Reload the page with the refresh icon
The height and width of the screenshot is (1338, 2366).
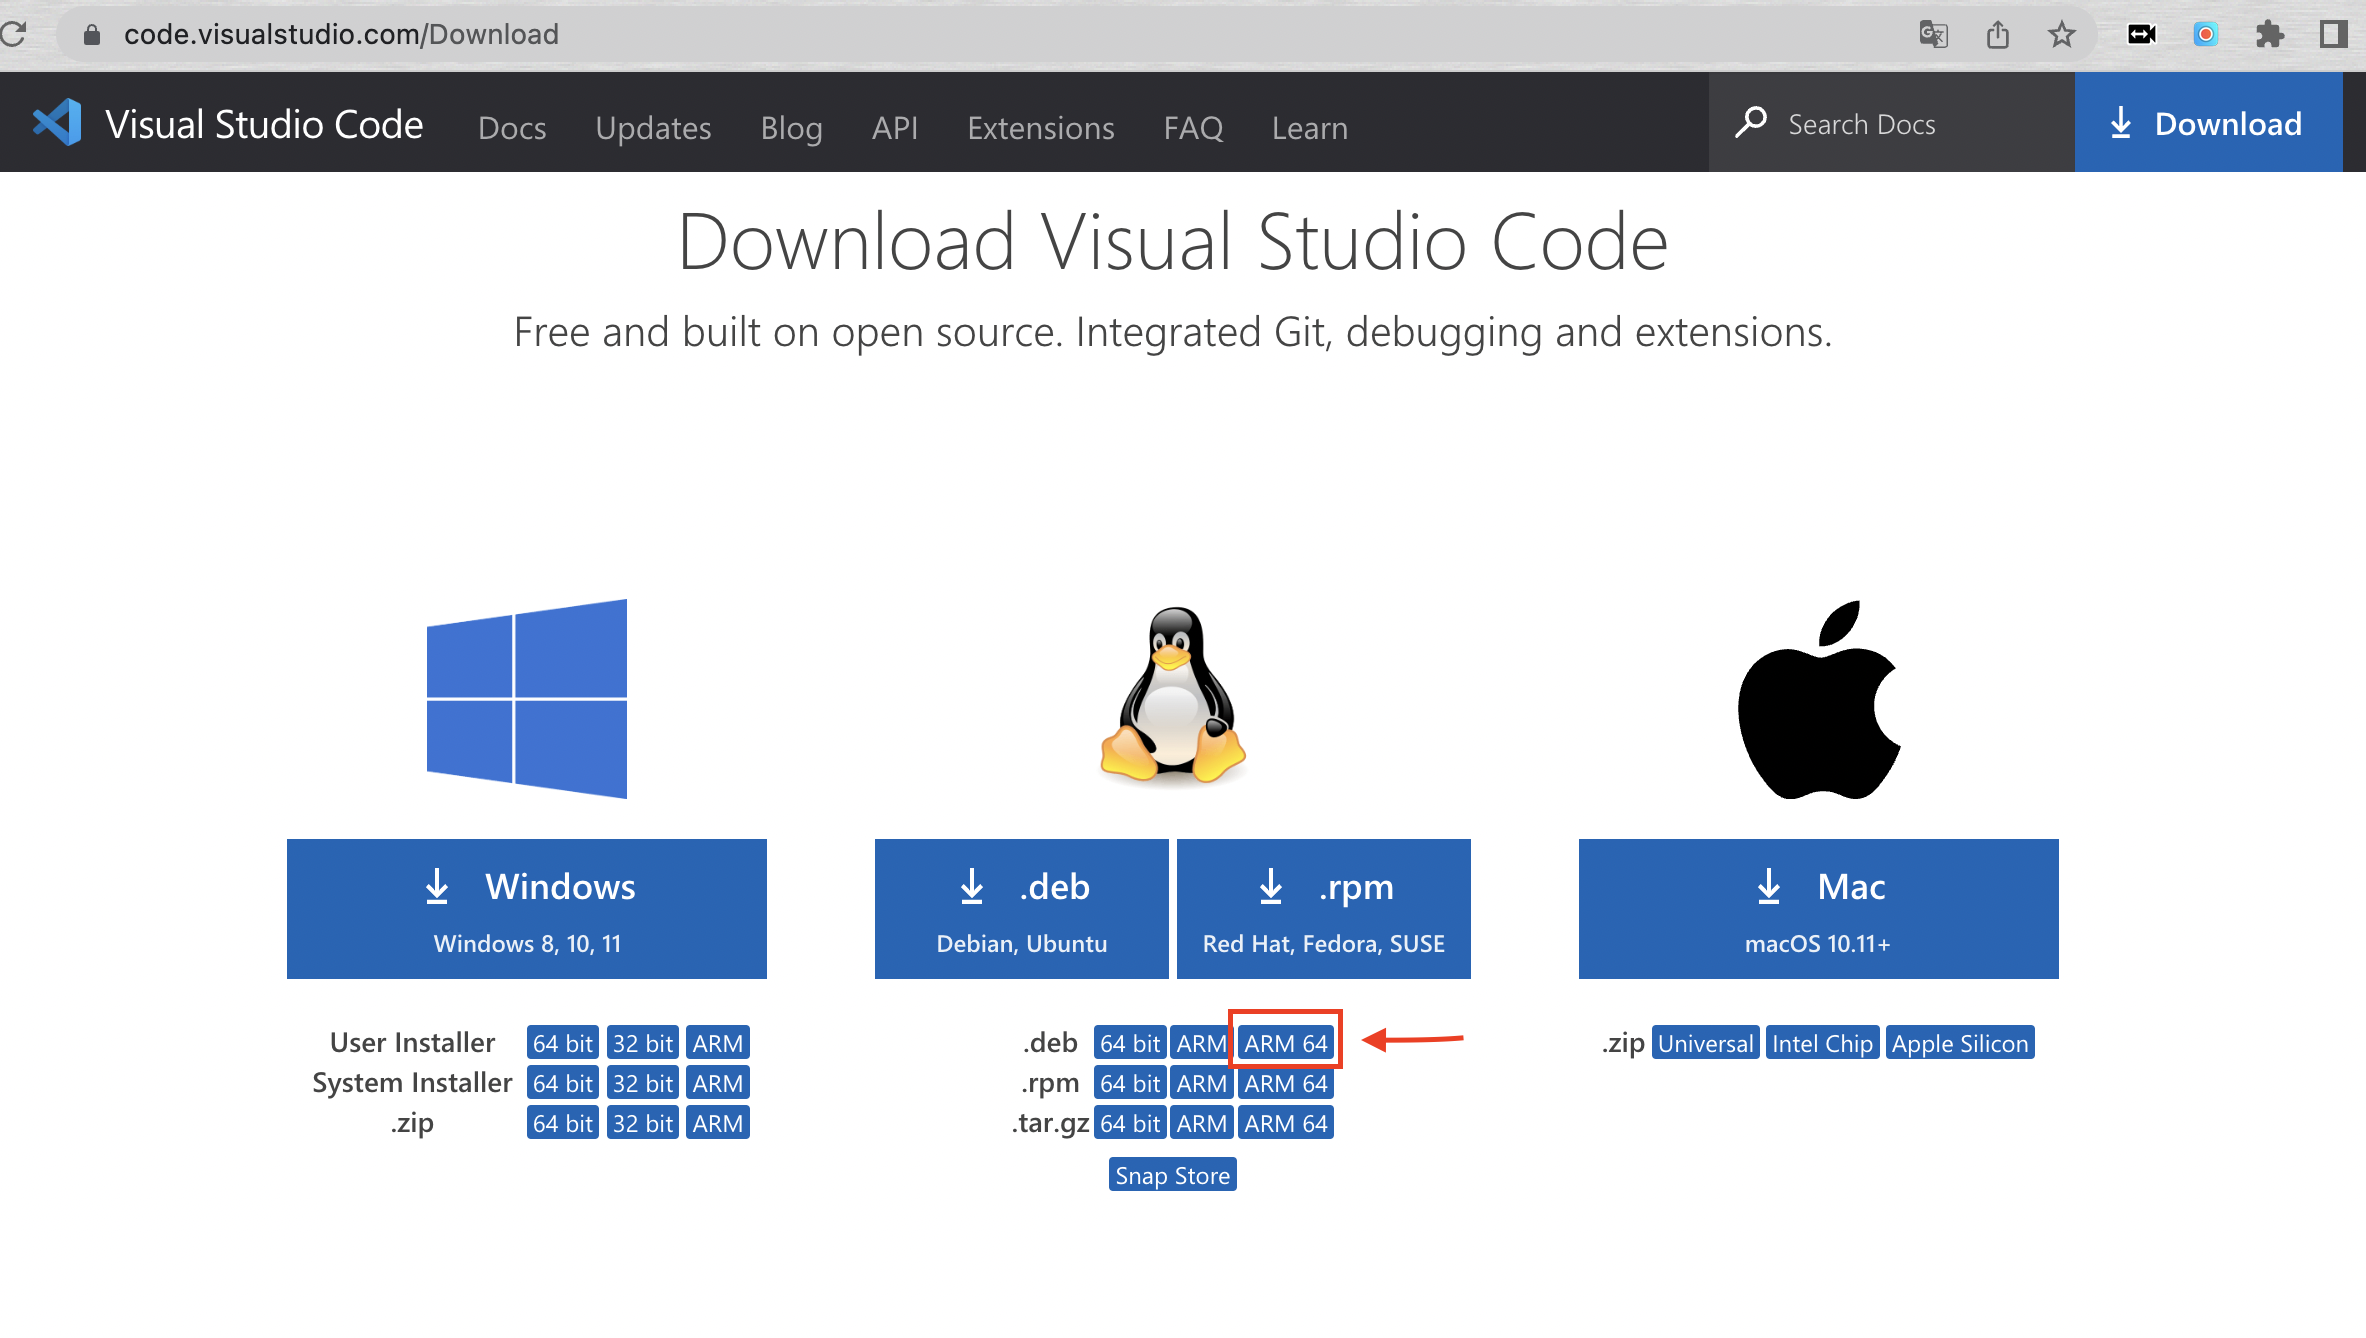tap(14, 34)
